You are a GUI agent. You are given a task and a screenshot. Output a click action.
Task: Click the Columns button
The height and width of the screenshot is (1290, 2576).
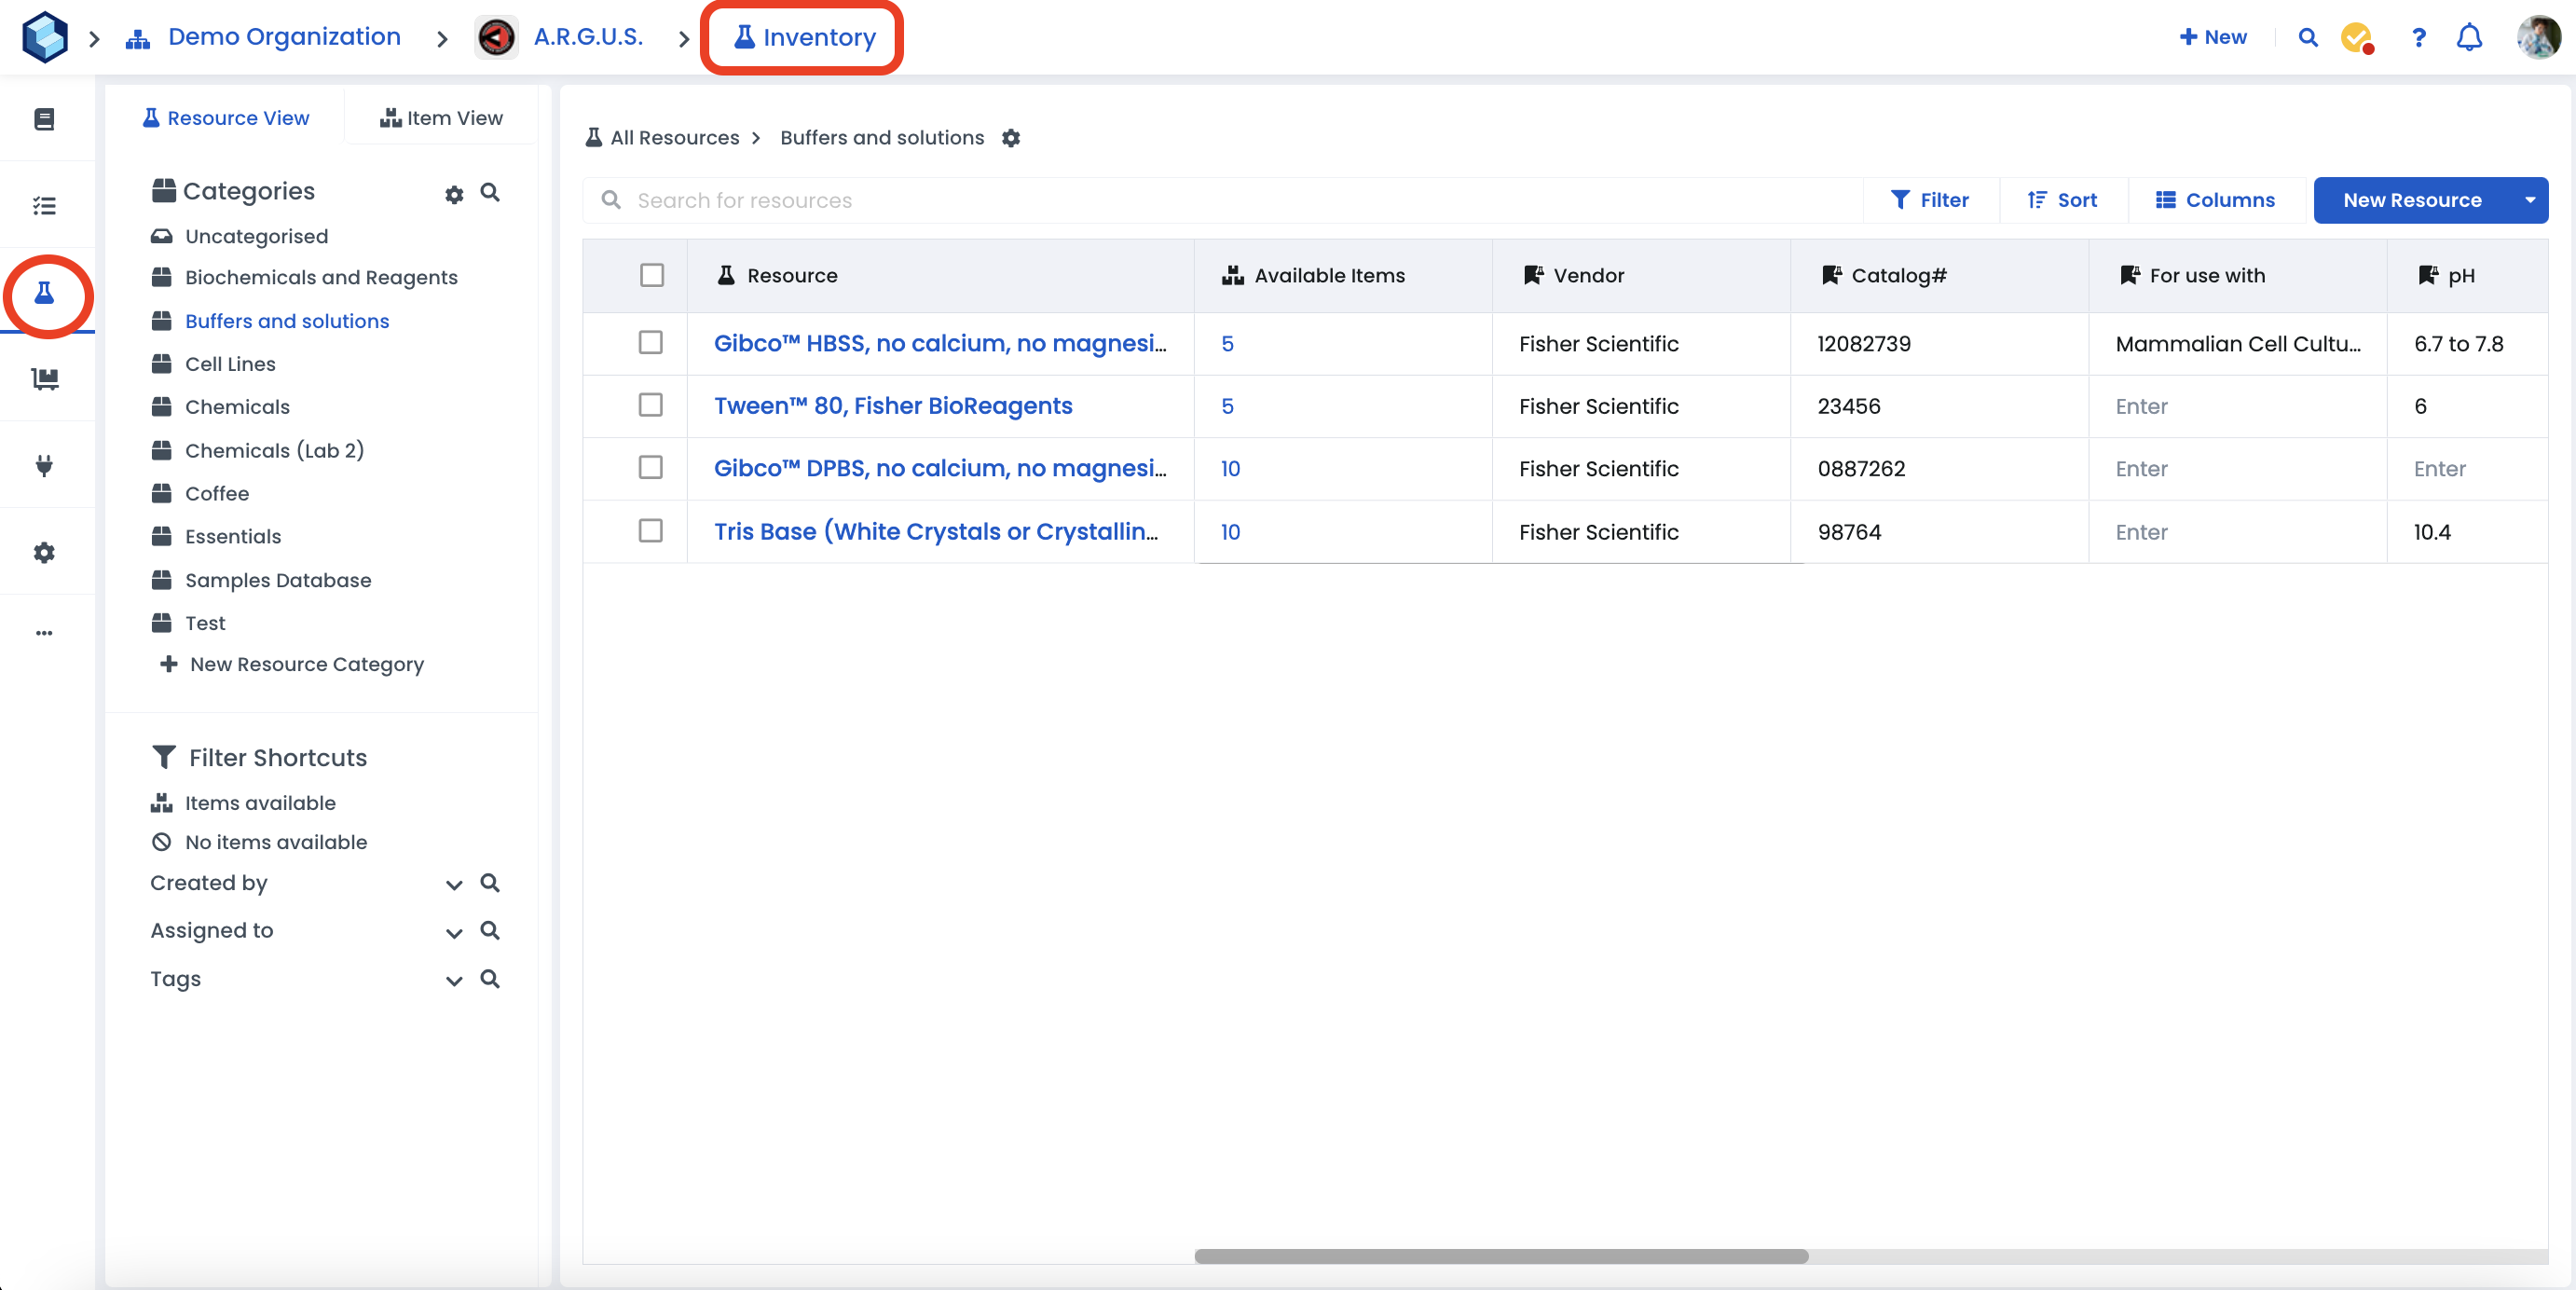(2215, 200)
